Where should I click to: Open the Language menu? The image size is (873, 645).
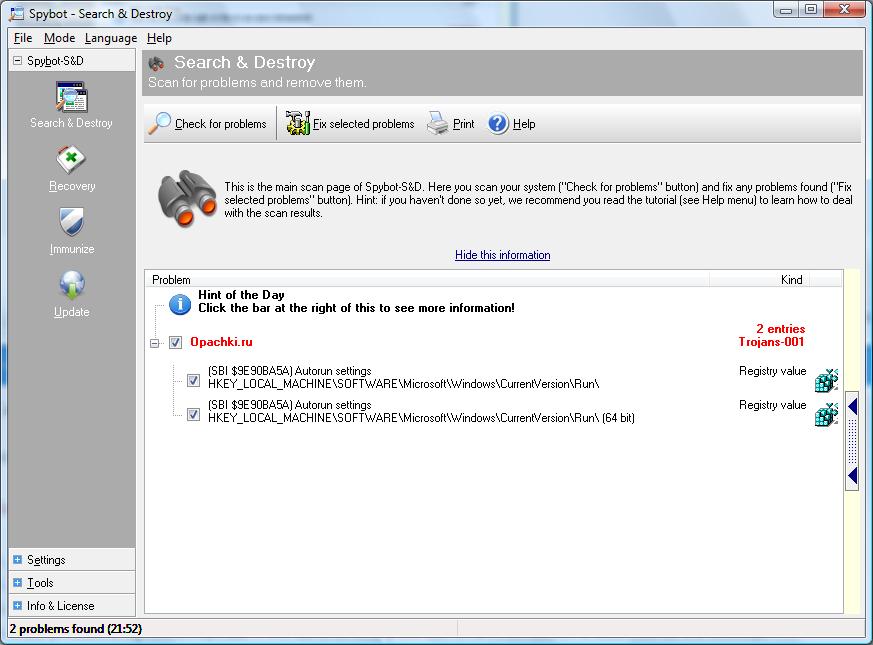click(x=111, y=38)
